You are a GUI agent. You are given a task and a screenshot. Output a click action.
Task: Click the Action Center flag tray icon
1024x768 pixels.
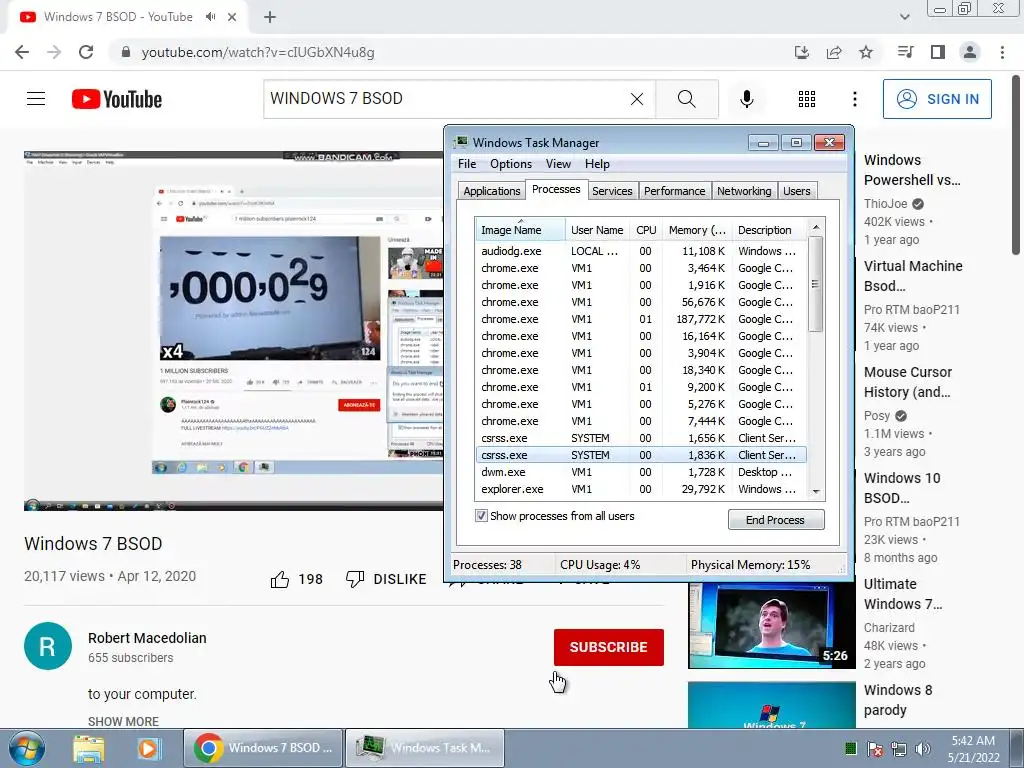[x=875, y=749]
